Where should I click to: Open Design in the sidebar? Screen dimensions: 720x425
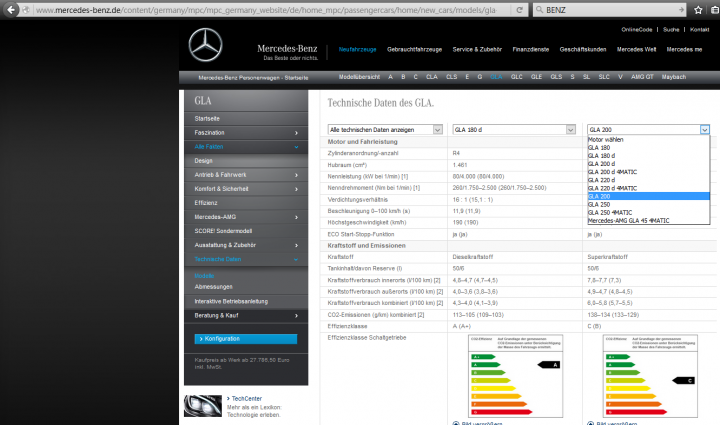[x=246, y=161]
